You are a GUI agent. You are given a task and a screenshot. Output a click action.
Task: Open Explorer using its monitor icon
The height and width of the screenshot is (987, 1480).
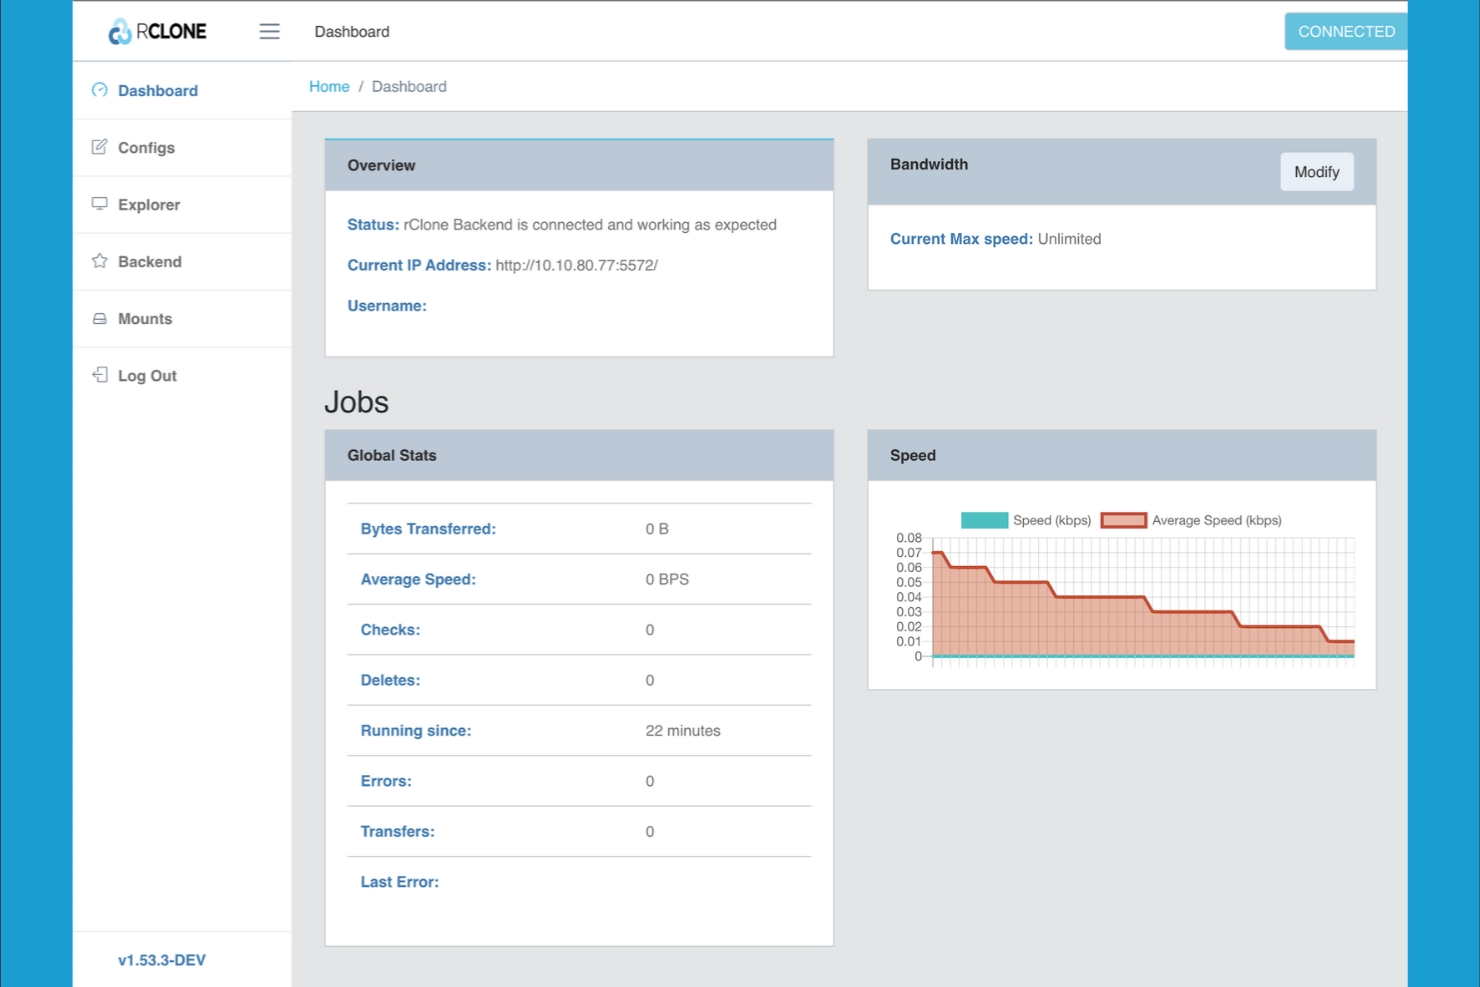click(99, 204)
